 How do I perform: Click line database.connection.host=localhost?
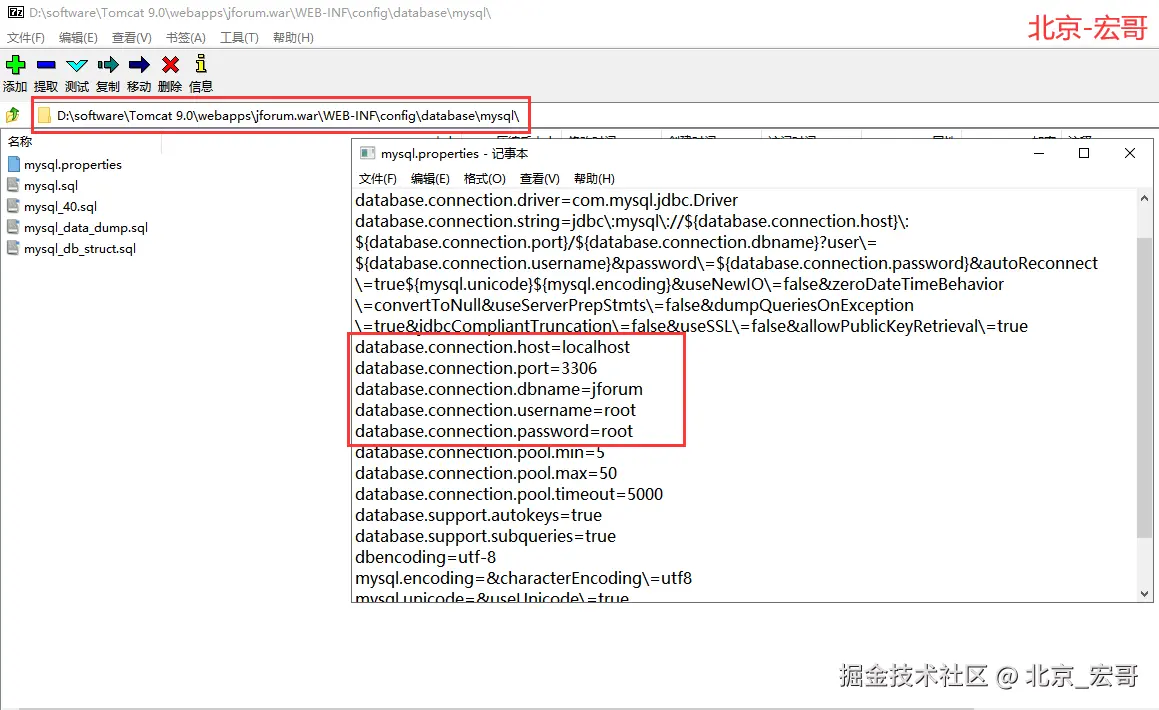492,347
